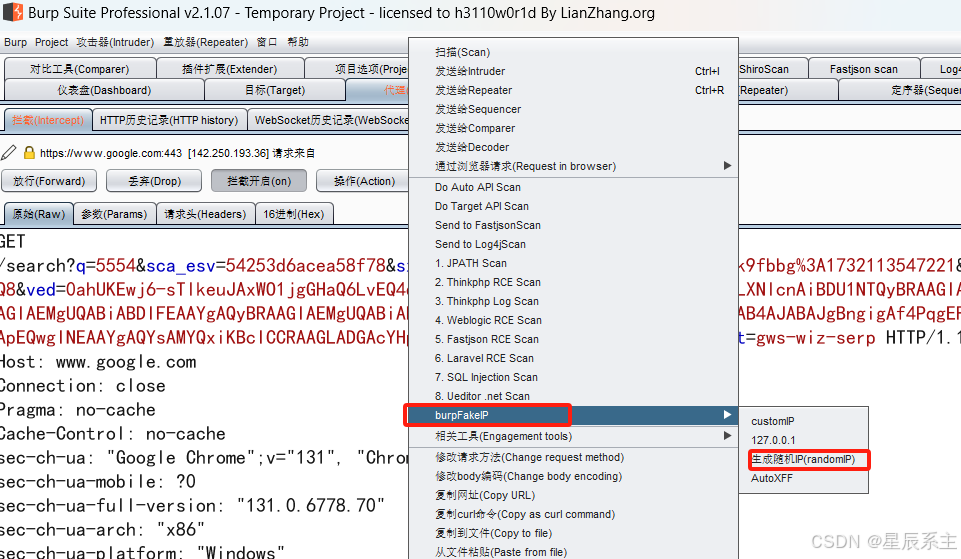
Task: Select customIP in the burpFakeIP submenu
Action: [803, 421]
